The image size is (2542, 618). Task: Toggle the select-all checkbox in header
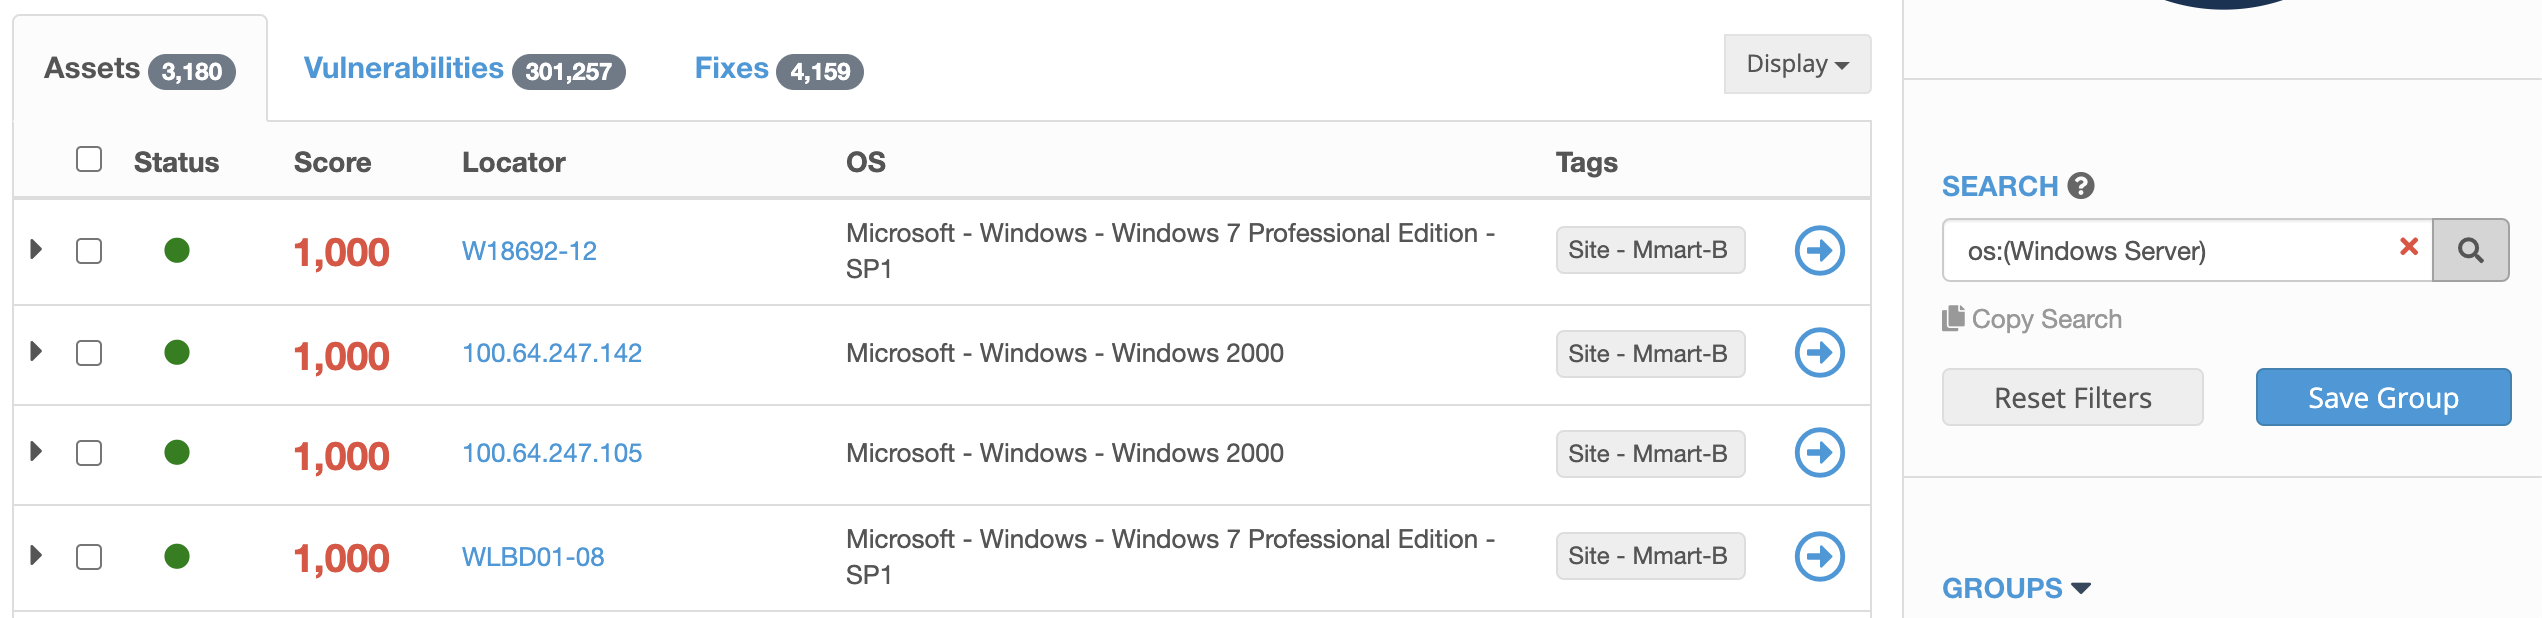[x=89, y=159]
